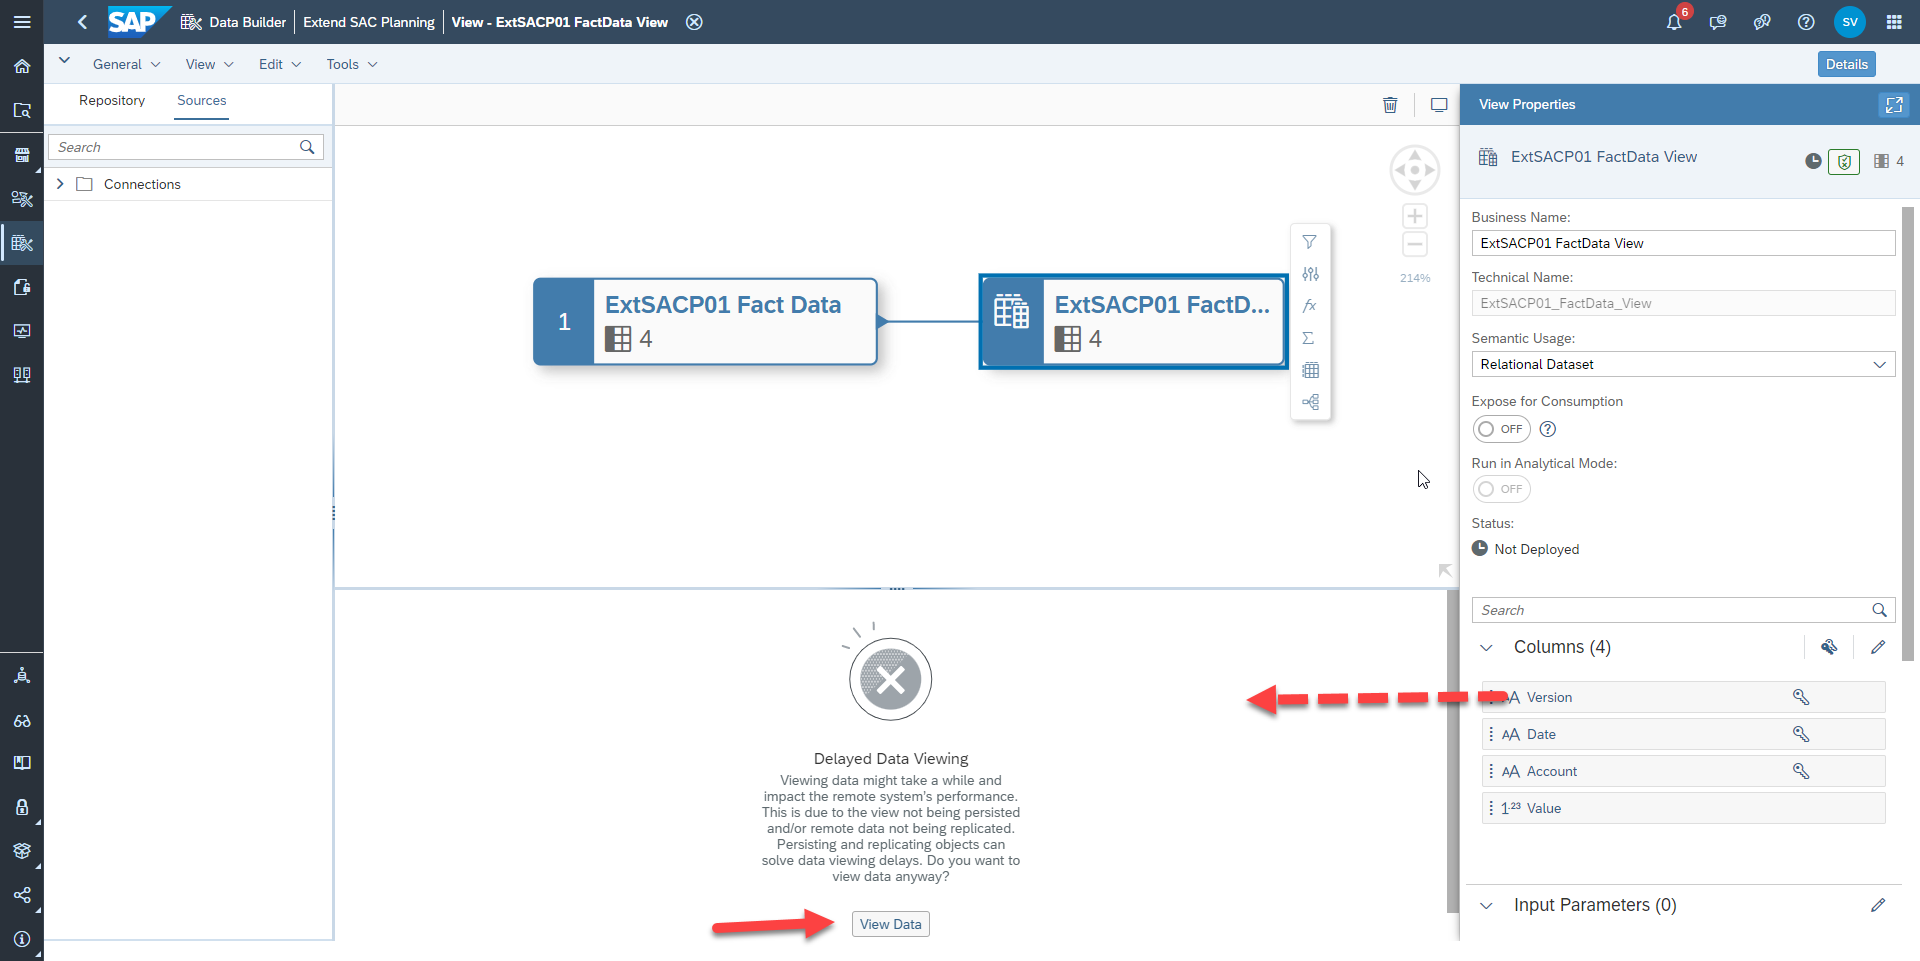Type in the Business Name field
This screenshot has width=1920, height=961.
[1683, 243]
